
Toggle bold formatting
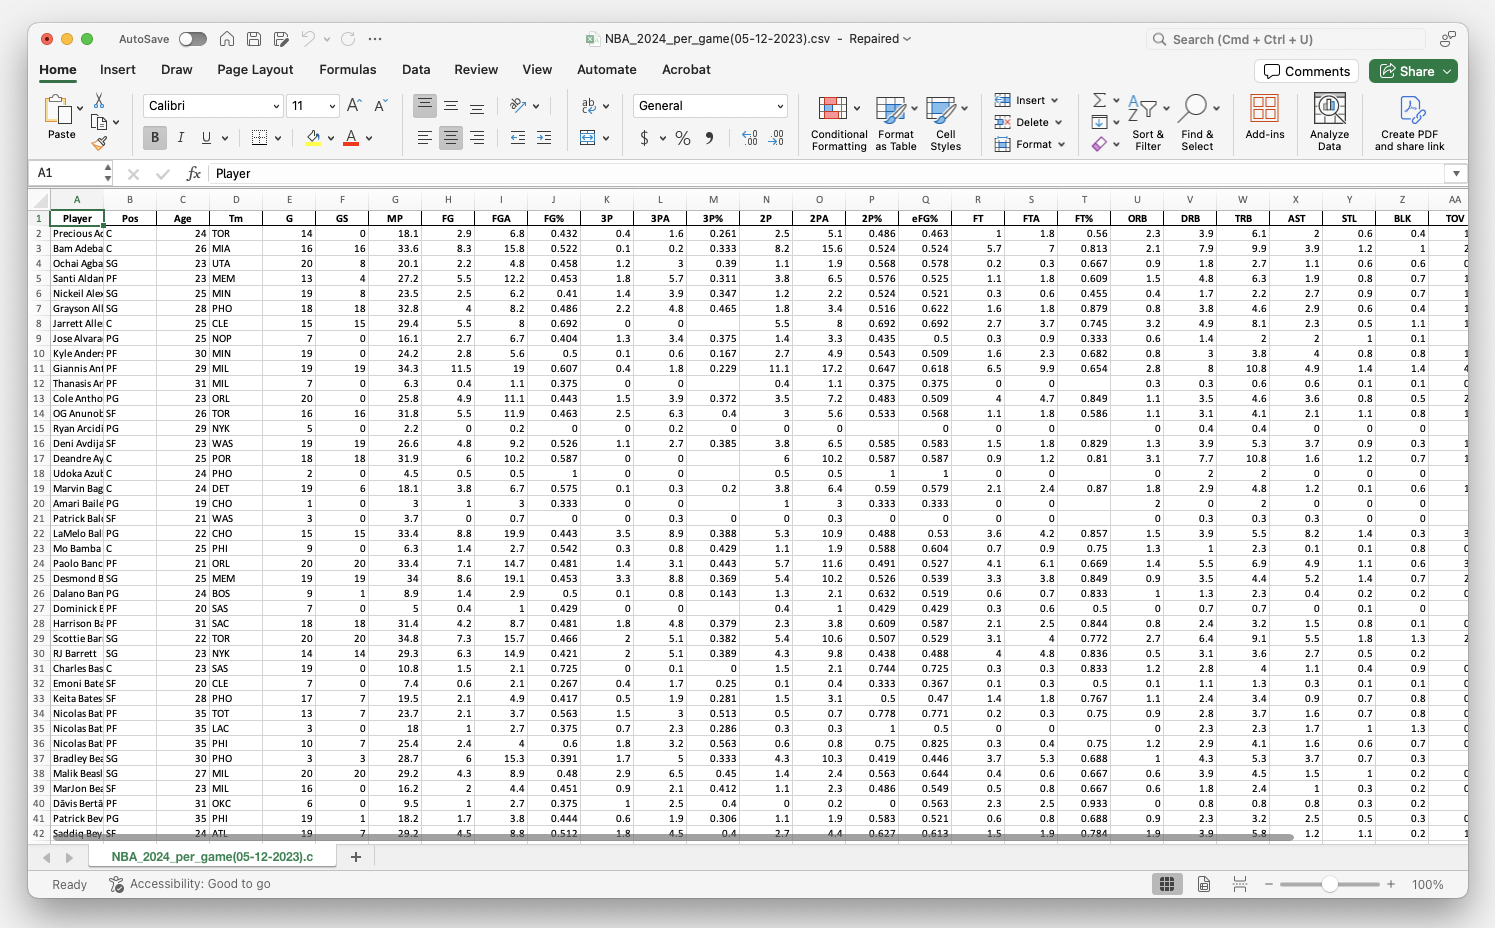(154, 137)
